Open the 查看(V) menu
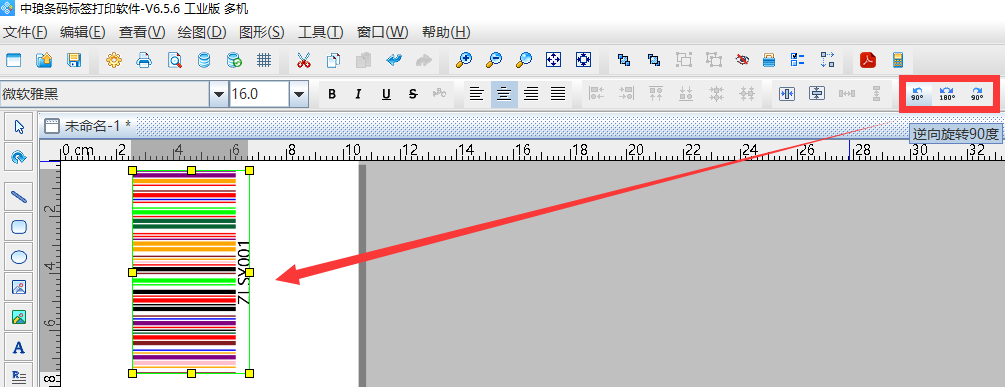The width and height of the screenshot is (1005, 387). pyautogui.click(x=142, y=32)
